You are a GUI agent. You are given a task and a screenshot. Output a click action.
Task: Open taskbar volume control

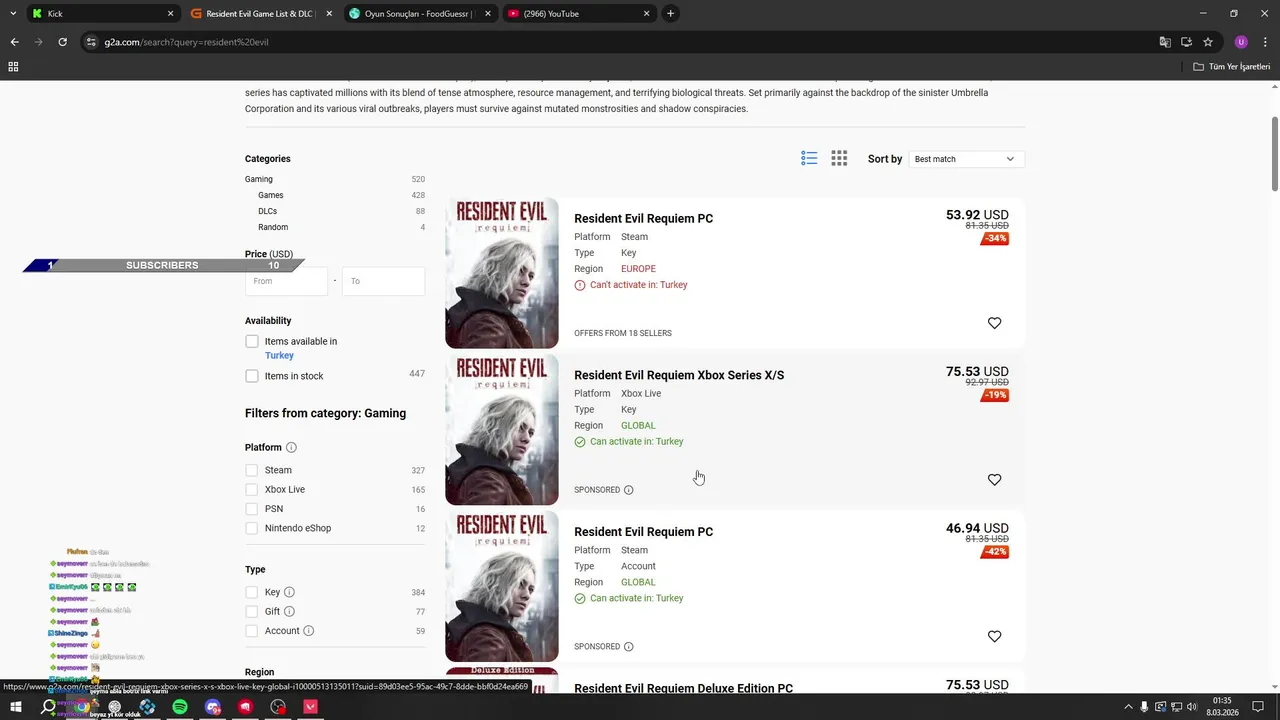point(1192,707)
